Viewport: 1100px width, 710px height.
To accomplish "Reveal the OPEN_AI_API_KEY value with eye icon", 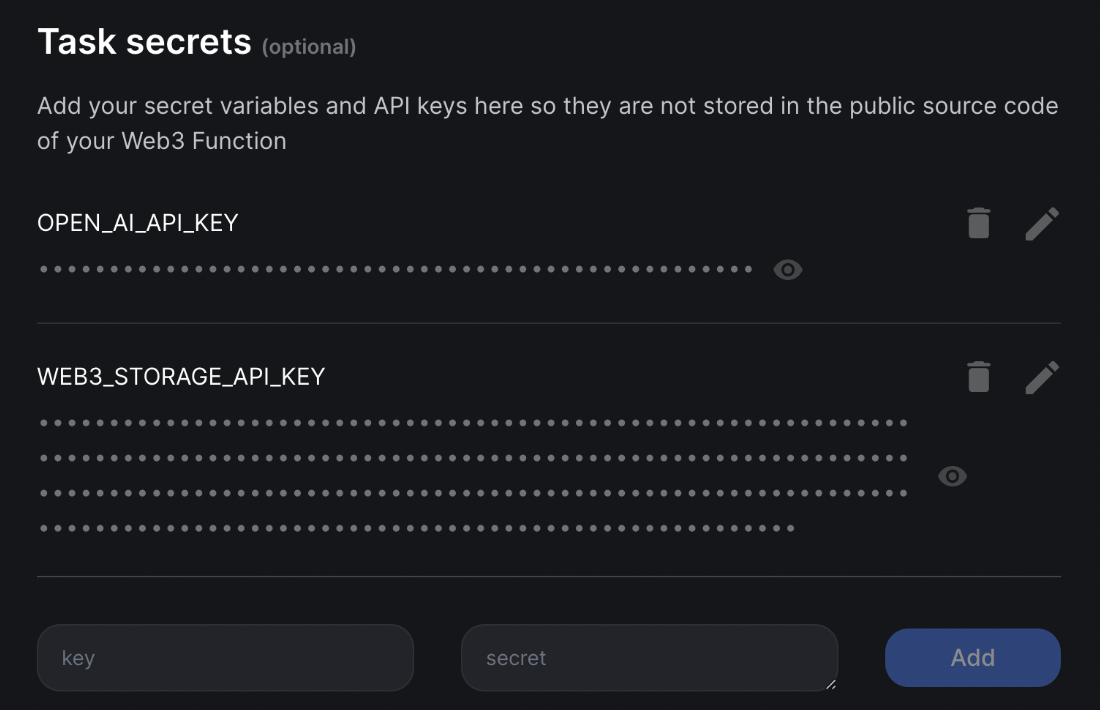I will (788, 269).
